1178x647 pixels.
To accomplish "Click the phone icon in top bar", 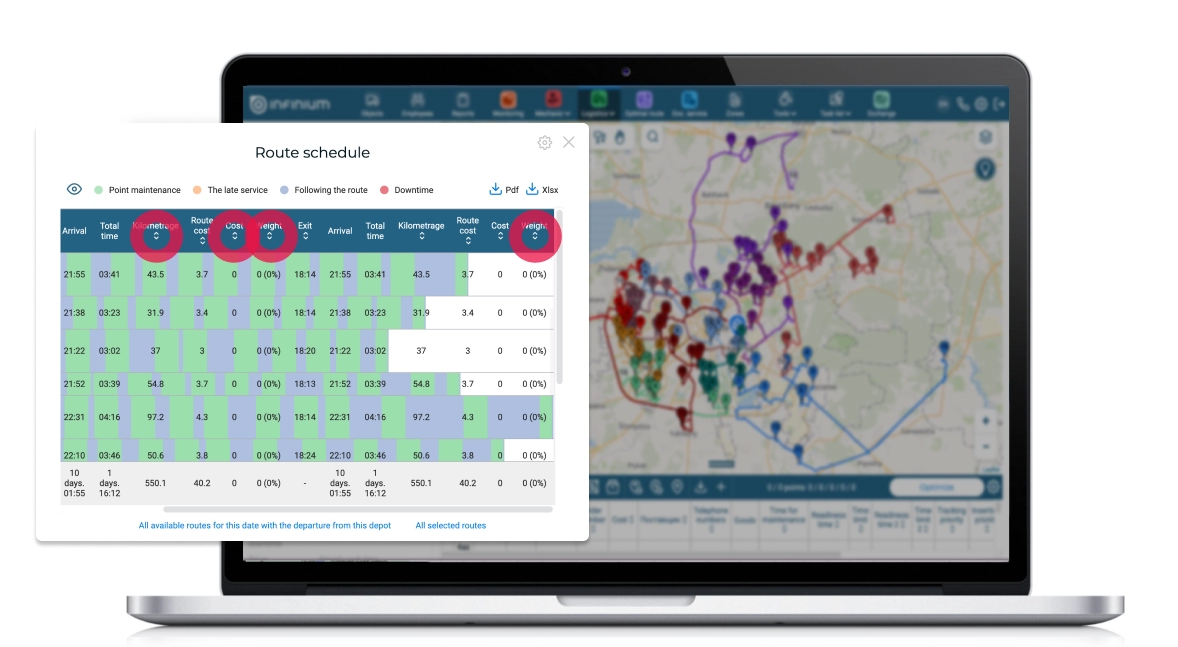I will click(x=962, y=103).
